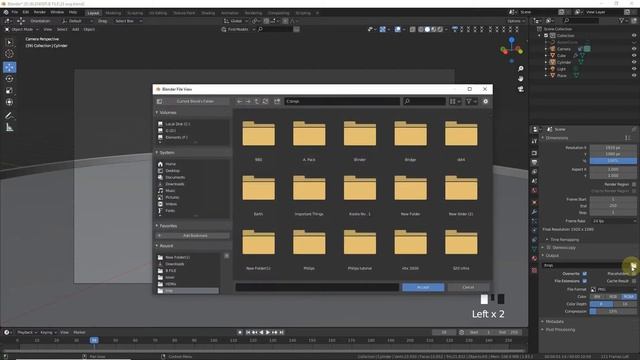The image size is (640, 360).
Task: Select the Important Things folder
Action: [309, 193]
